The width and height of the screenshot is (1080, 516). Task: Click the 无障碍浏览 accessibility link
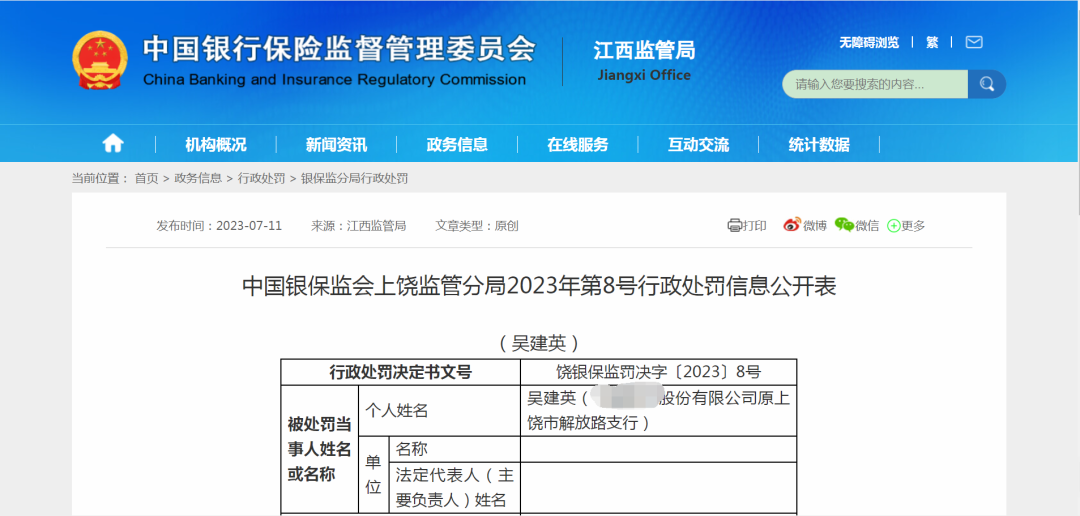868,42
